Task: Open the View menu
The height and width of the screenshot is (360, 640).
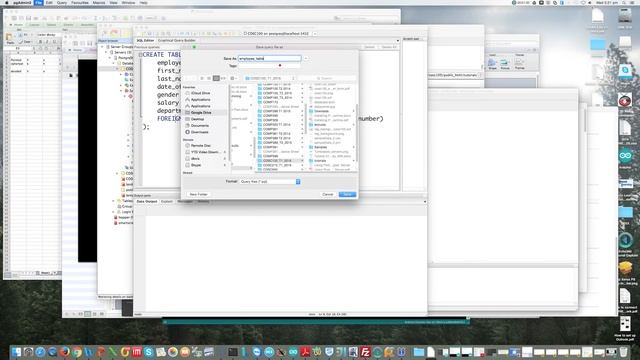Action: (113, 2)
